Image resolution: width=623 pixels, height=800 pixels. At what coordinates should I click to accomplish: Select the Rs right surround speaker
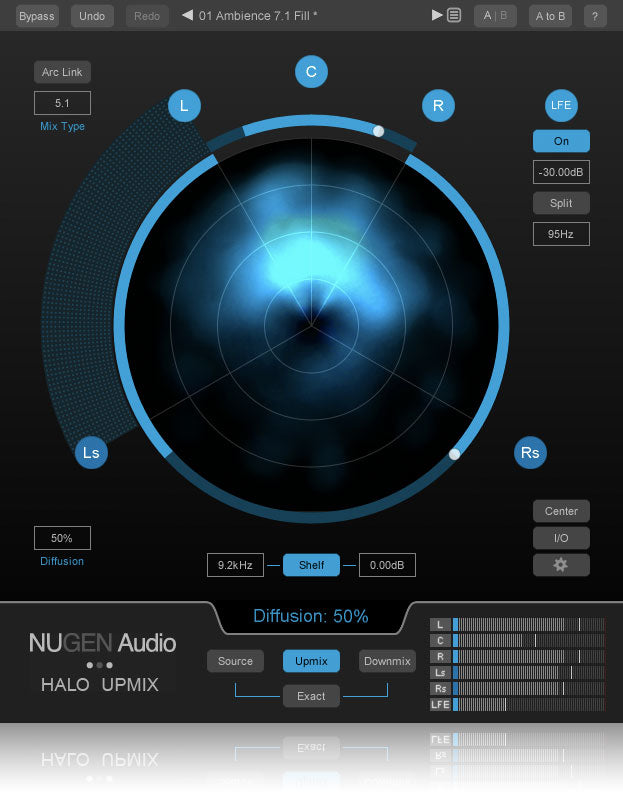(530, 453)
